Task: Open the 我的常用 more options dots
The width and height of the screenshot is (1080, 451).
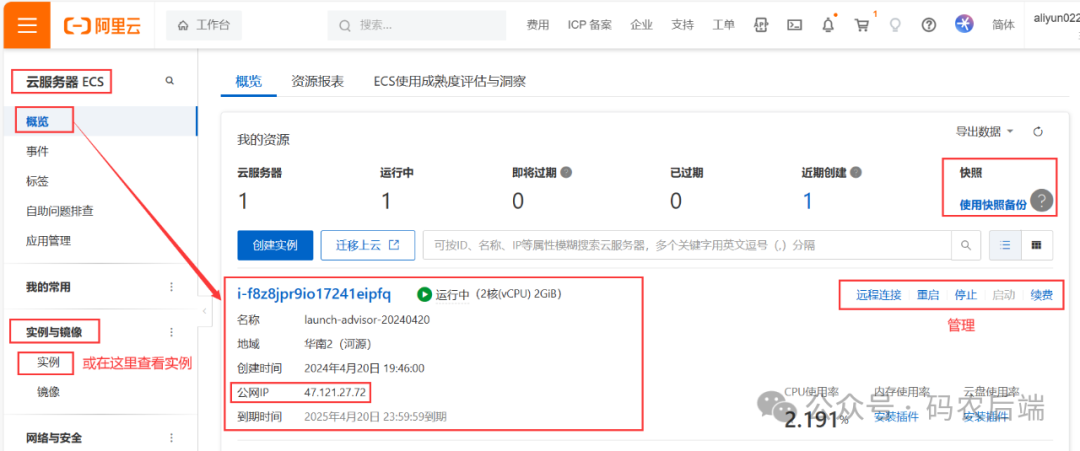Action: [172, 286]
